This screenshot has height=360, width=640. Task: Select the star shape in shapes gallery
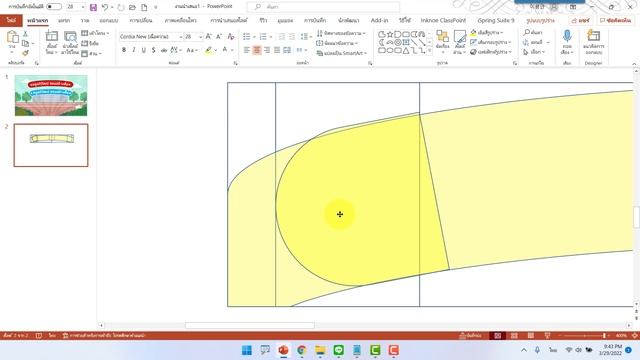click(x=390, y=34)
